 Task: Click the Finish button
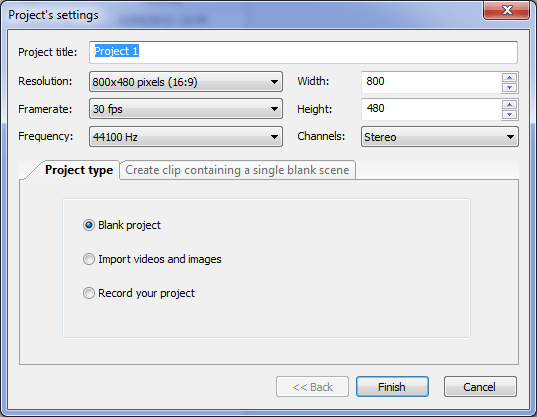(392, 387)
